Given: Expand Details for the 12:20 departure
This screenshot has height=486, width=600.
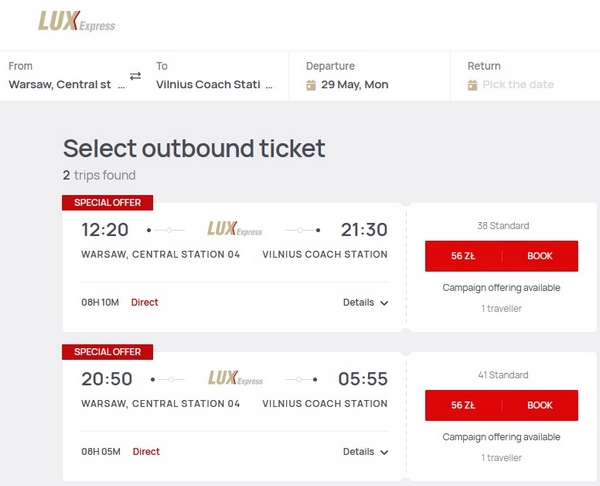Looking at the screenshot, I should click(365, 302).
